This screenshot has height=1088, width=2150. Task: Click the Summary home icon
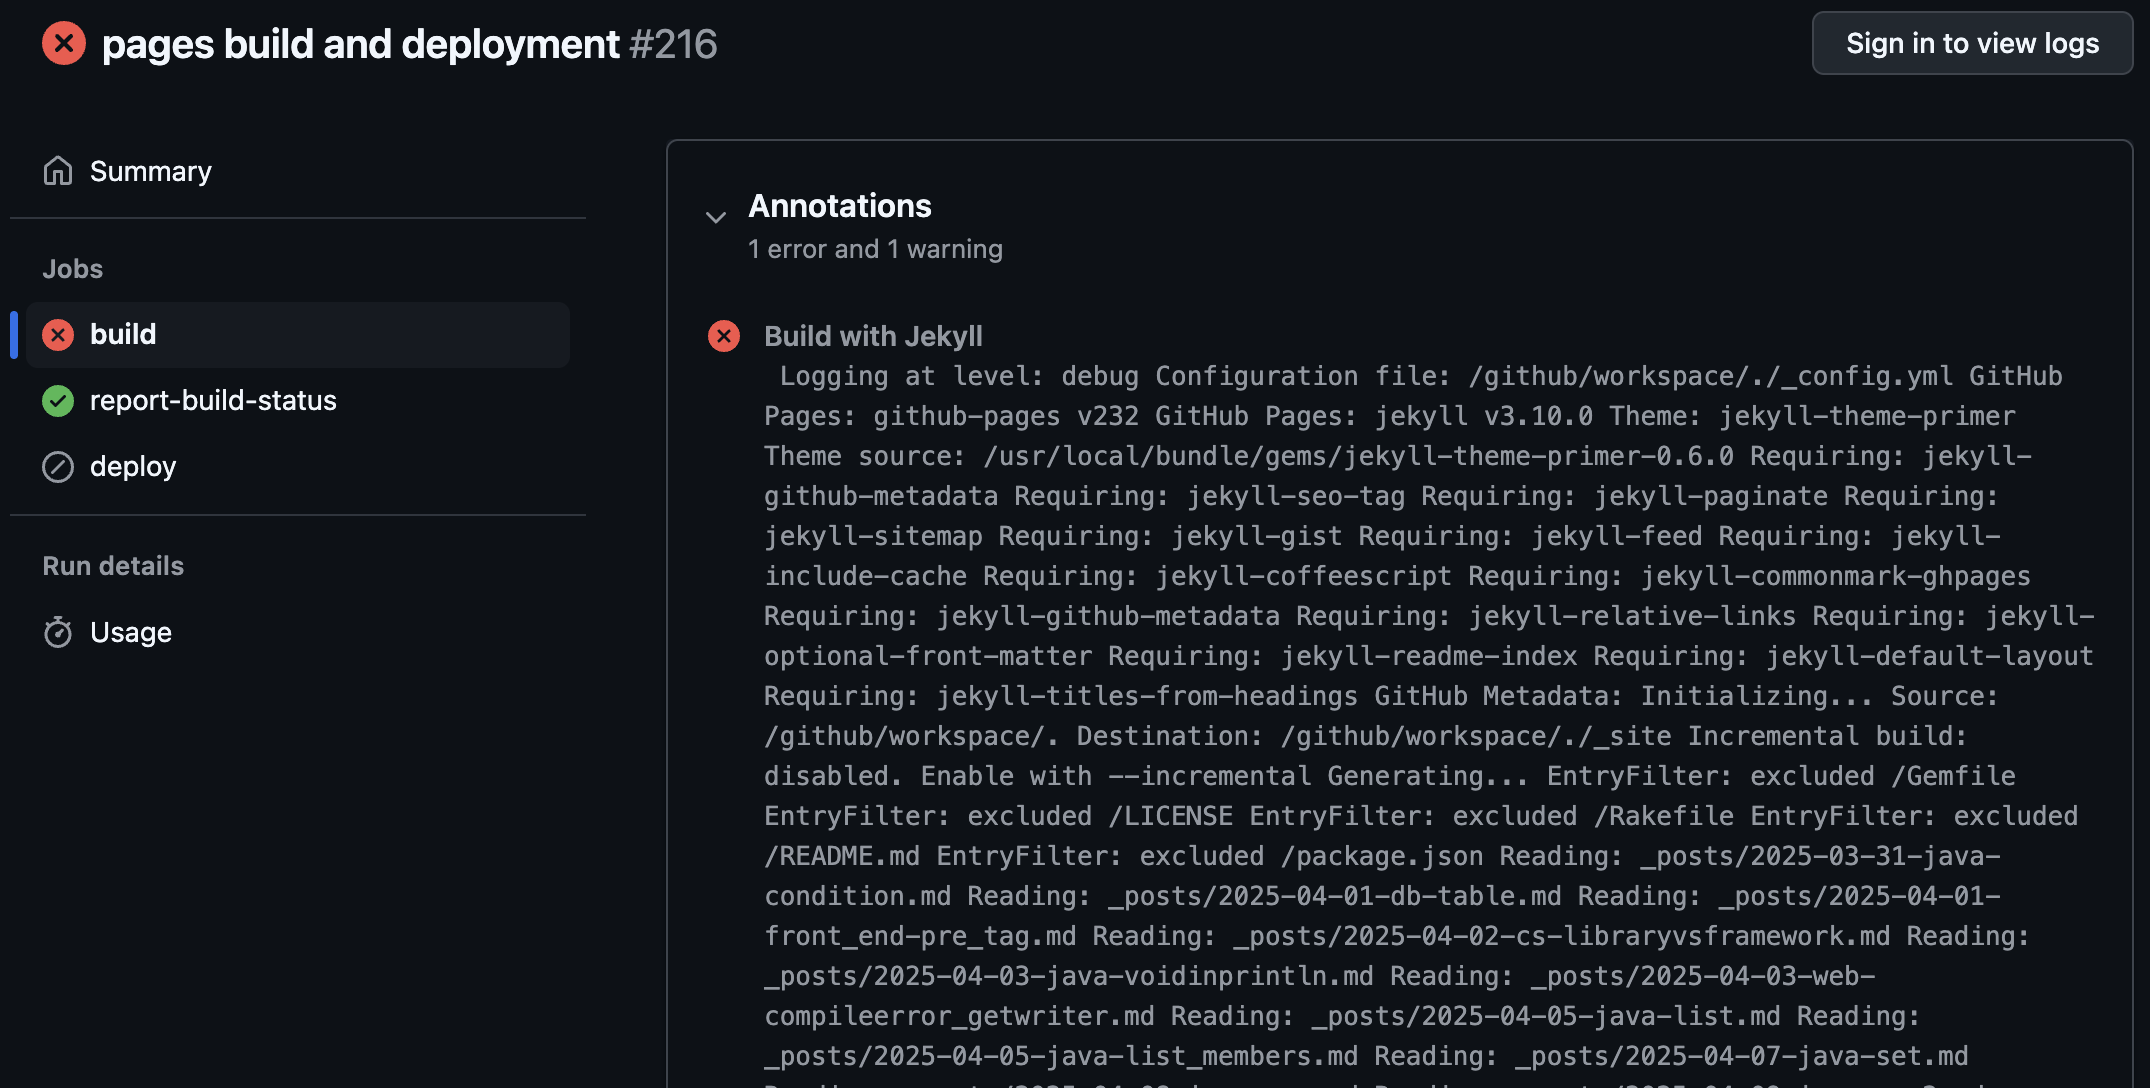point(58,171)
